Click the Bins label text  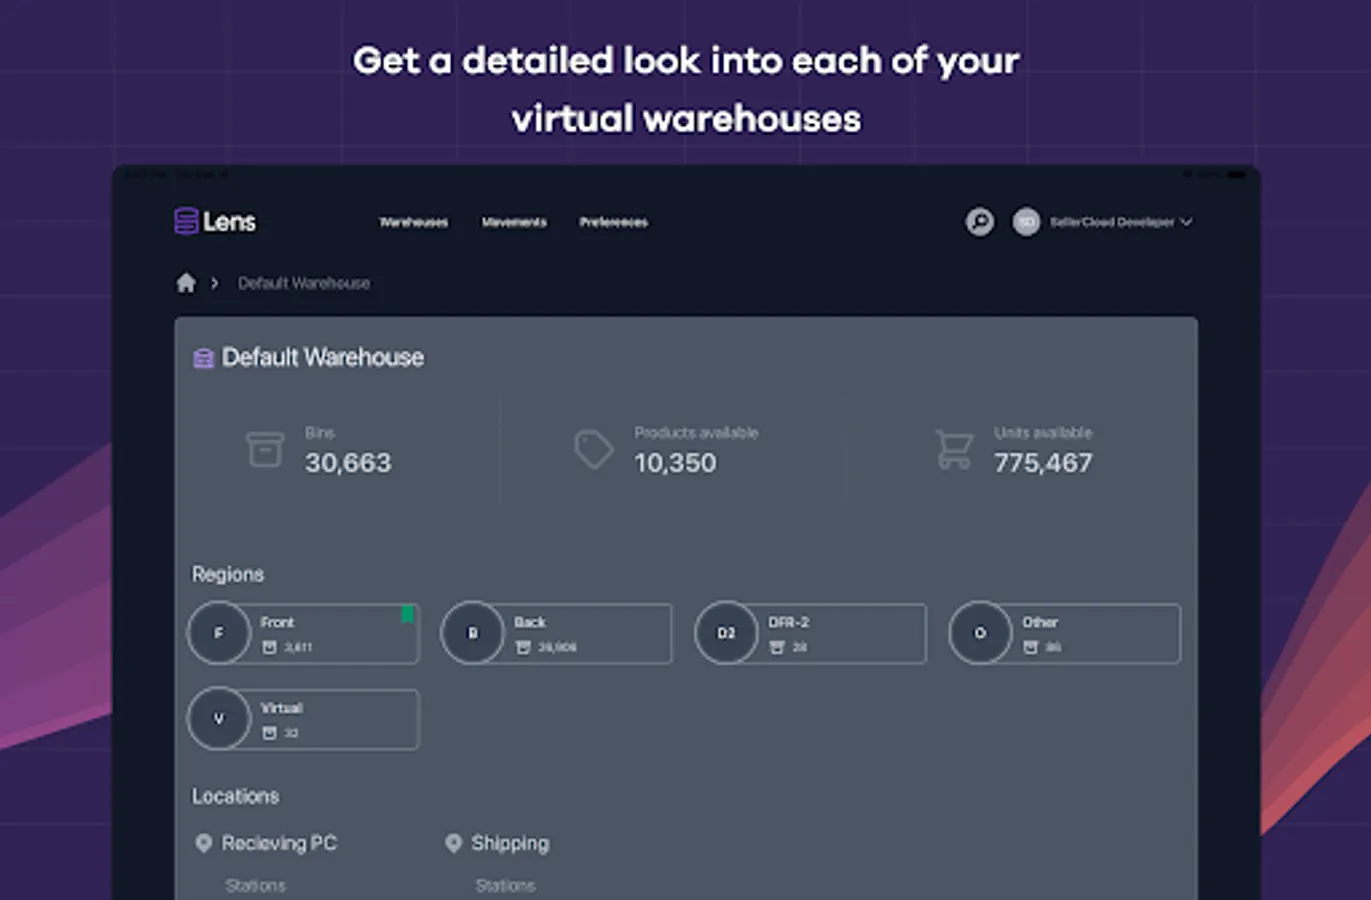click(320, 432)
